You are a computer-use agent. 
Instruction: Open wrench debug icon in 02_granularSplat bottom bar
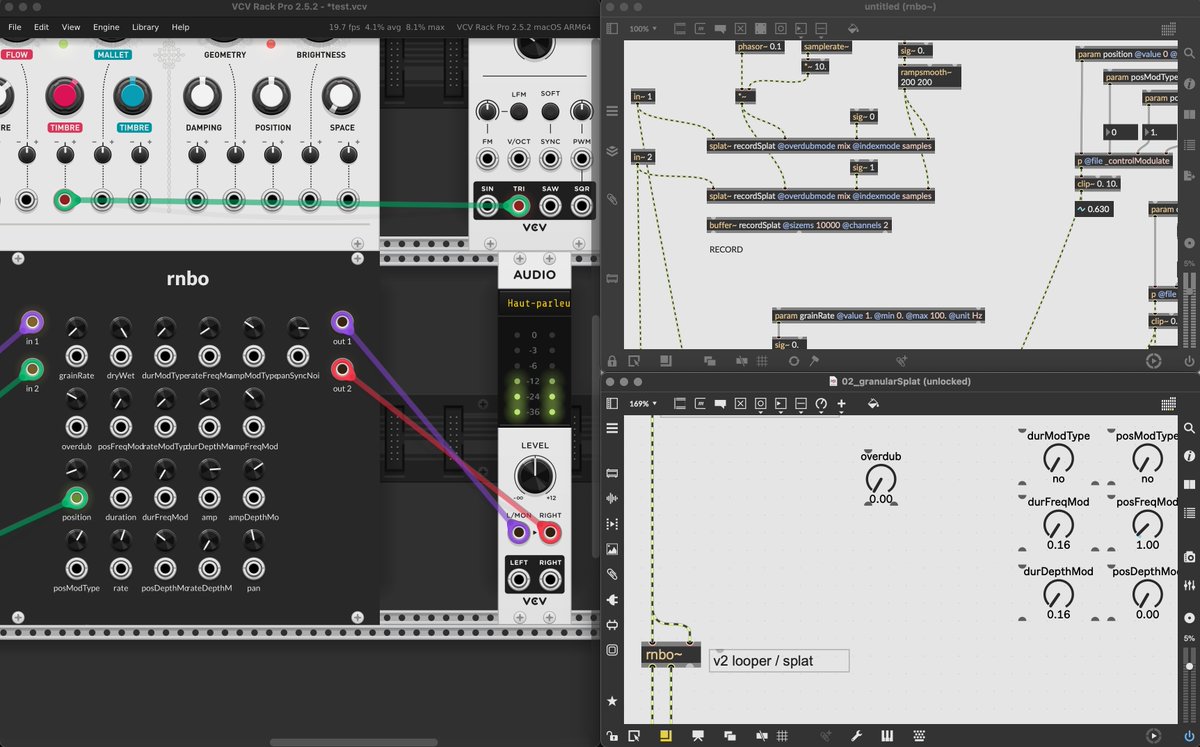pos(857,736)
